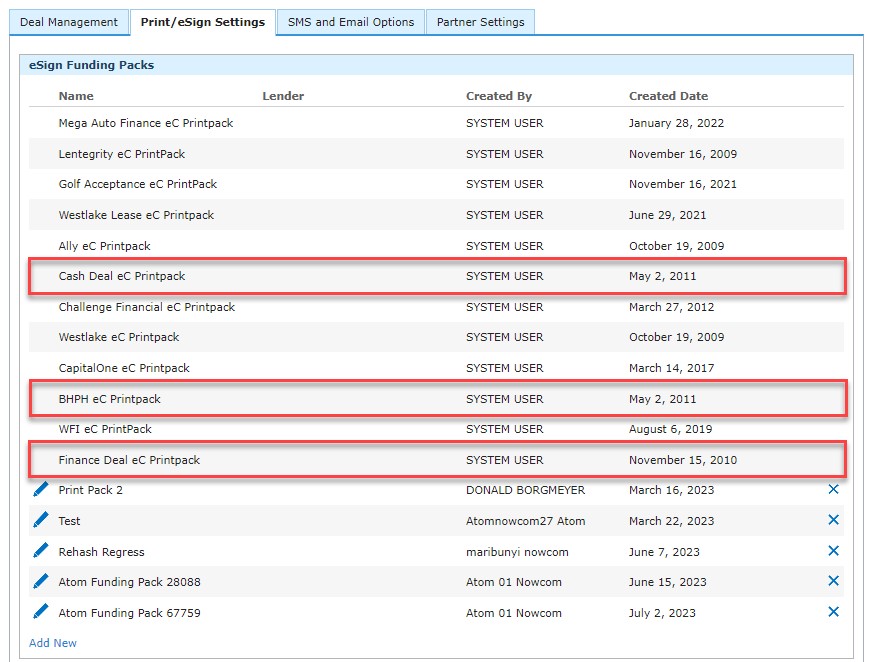Delete Atom Funding Pack 28088
This screenshot has height=662, width=874.
pyautogui.click(x=833, y=581)
